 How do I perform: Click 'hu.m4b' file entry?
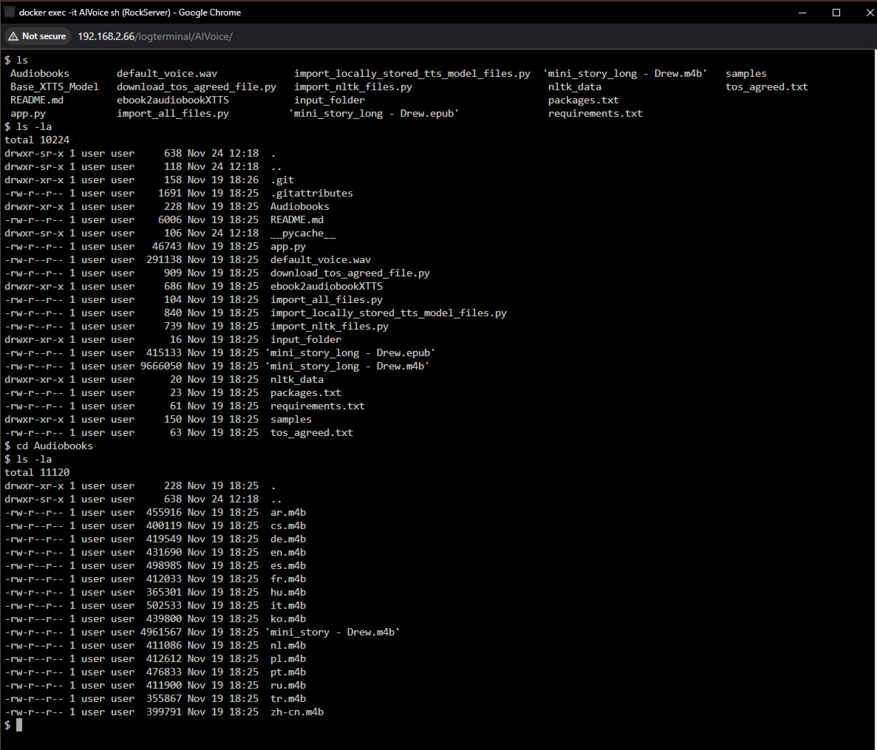[x=288, y=593]
